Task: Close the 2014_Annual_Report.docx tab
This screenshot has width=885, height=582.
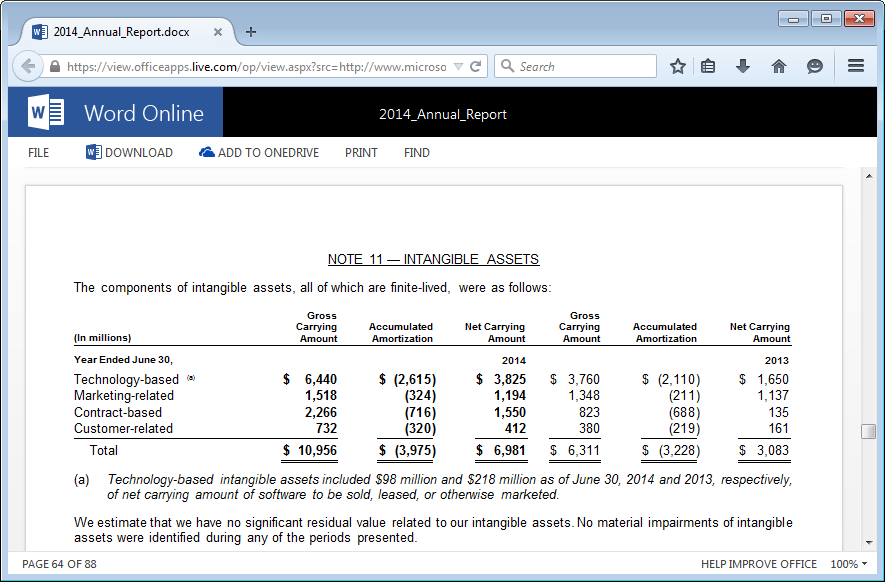Action: 217,32
